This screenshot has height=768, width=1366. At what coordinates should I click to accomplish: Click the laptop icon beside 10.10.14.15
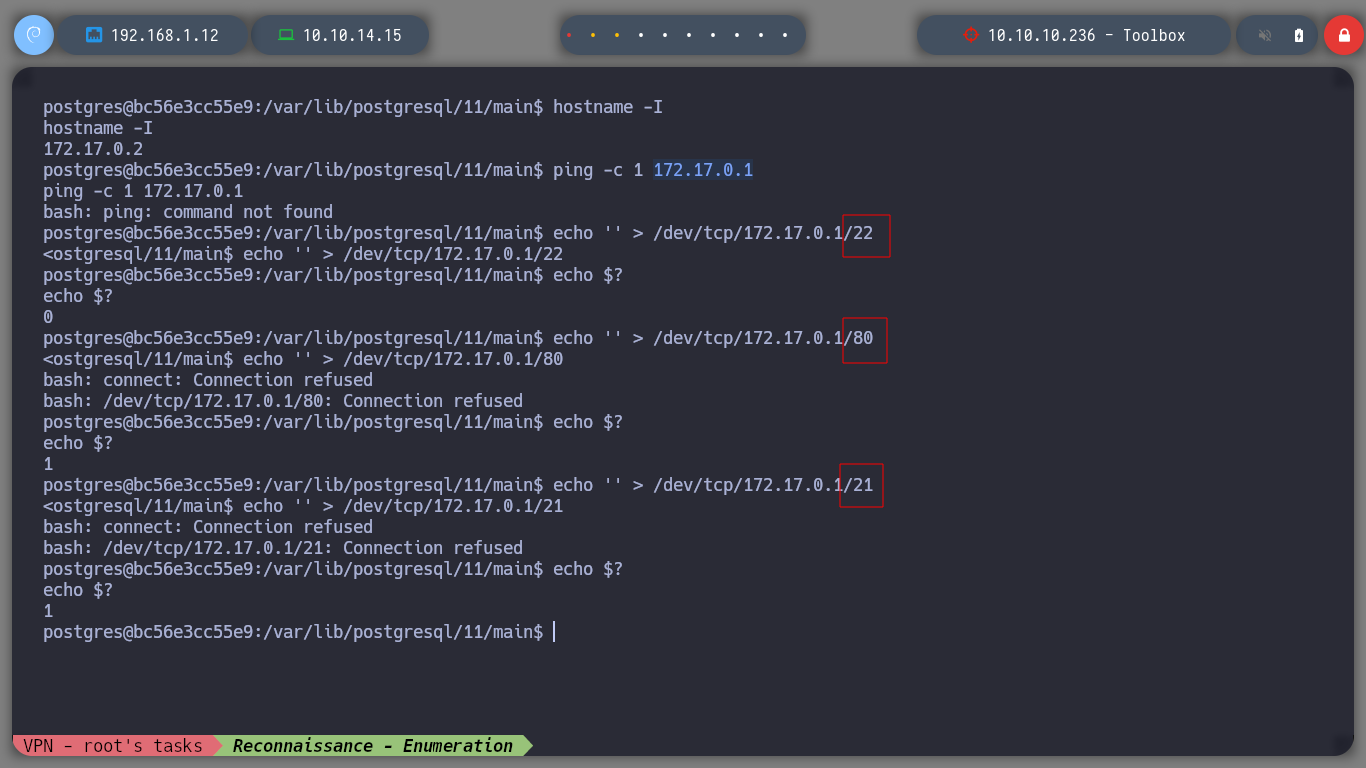[286, 35]
